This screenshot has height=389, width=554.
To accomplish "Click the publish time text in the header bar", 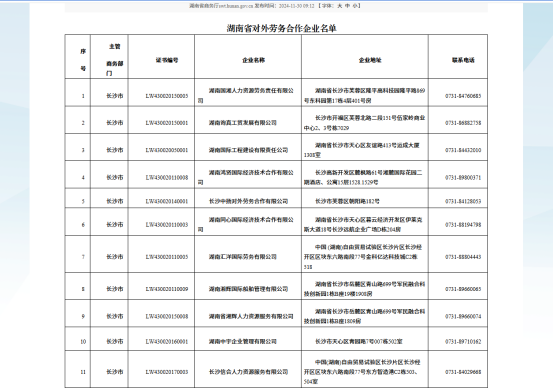I will tap(284, 6).
